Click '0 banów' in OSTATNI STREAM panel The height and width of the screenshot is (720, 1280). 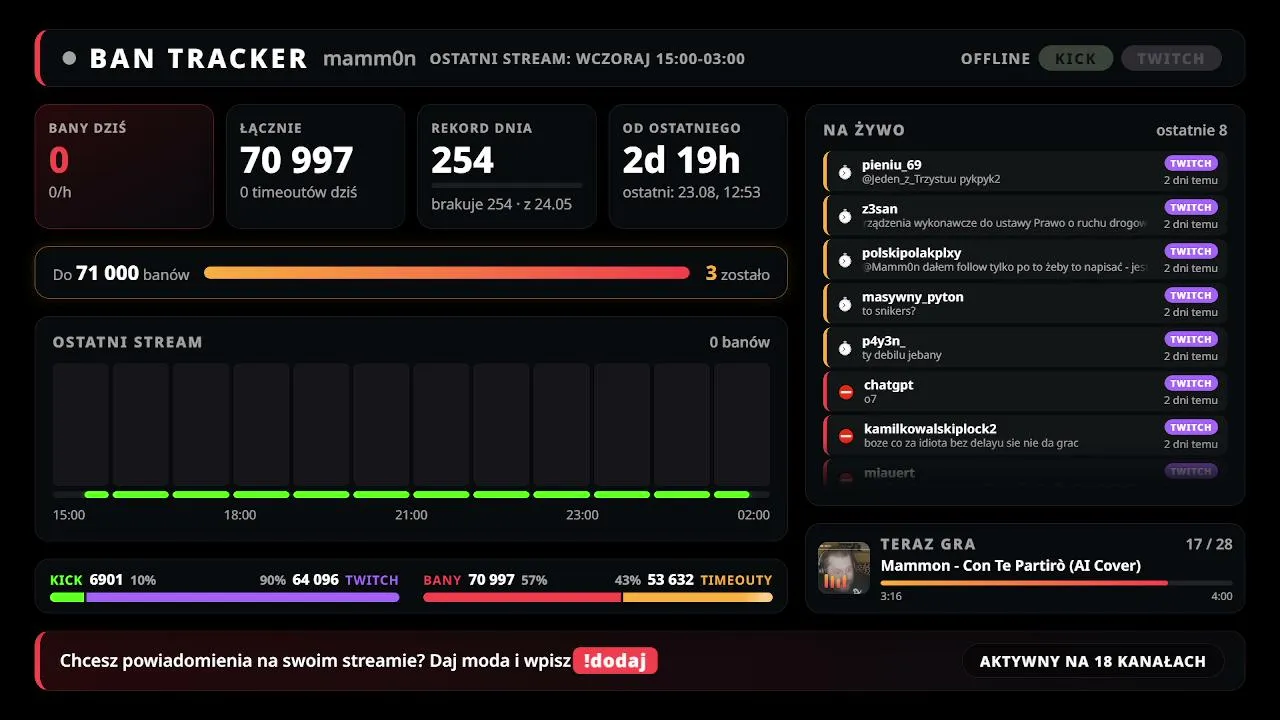pyautogui.click(x=740, y=342)
